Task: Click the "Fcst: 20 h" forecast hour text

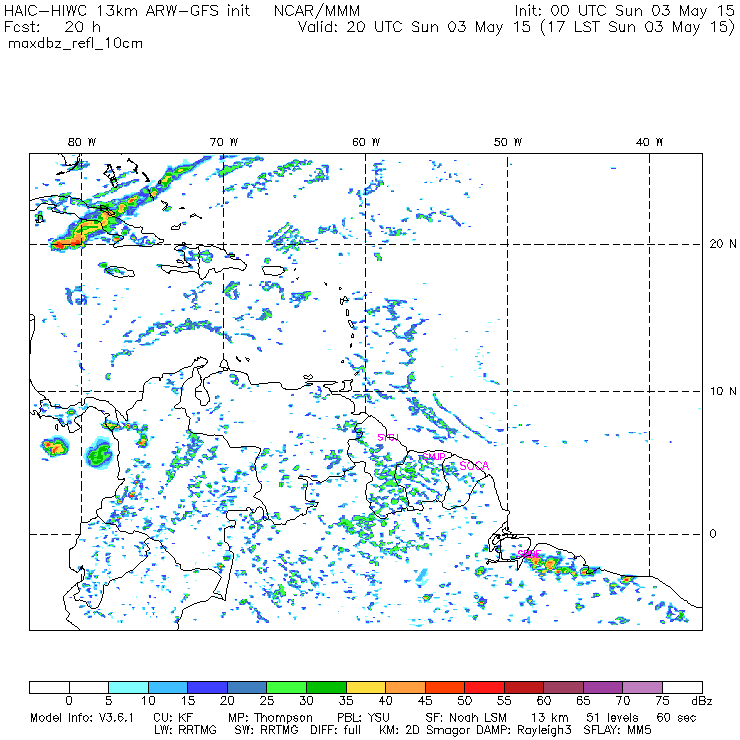Action: (x=52, y=27)
